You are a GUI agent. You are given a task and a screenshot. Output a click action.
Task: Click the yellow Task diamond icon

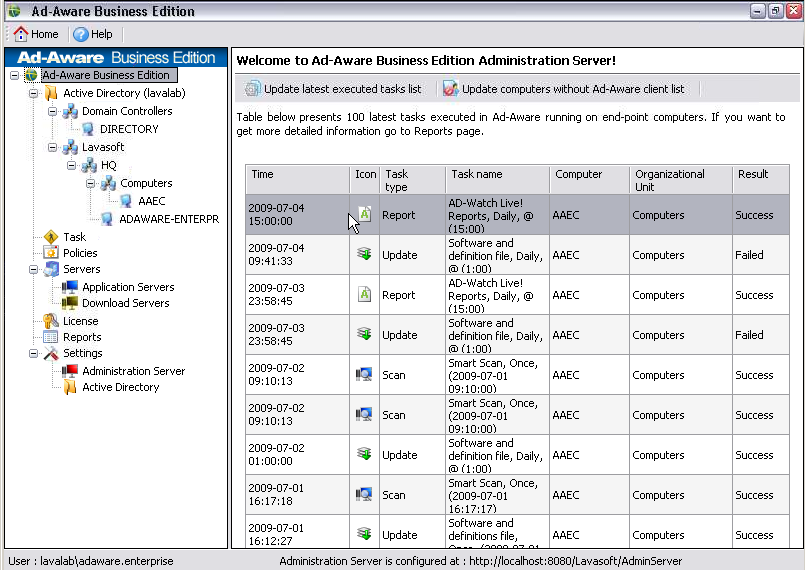click(51, 237)
